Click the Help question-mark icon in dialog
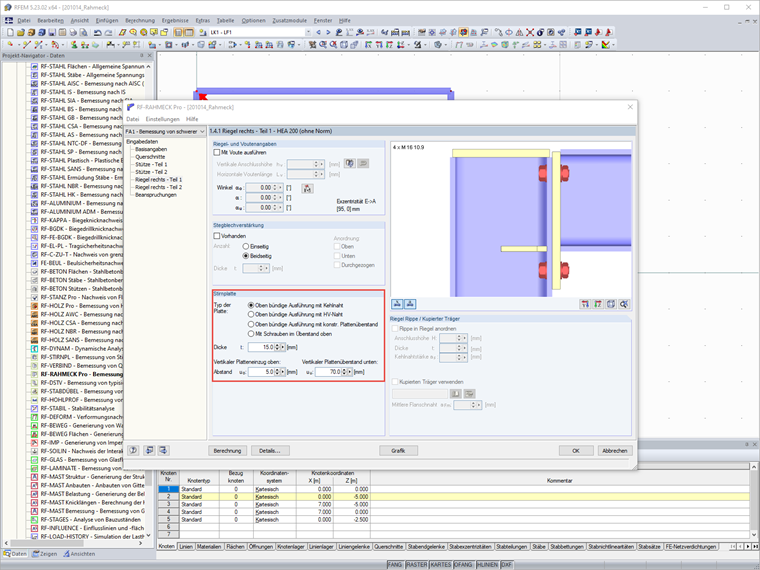 coord(133,450)
